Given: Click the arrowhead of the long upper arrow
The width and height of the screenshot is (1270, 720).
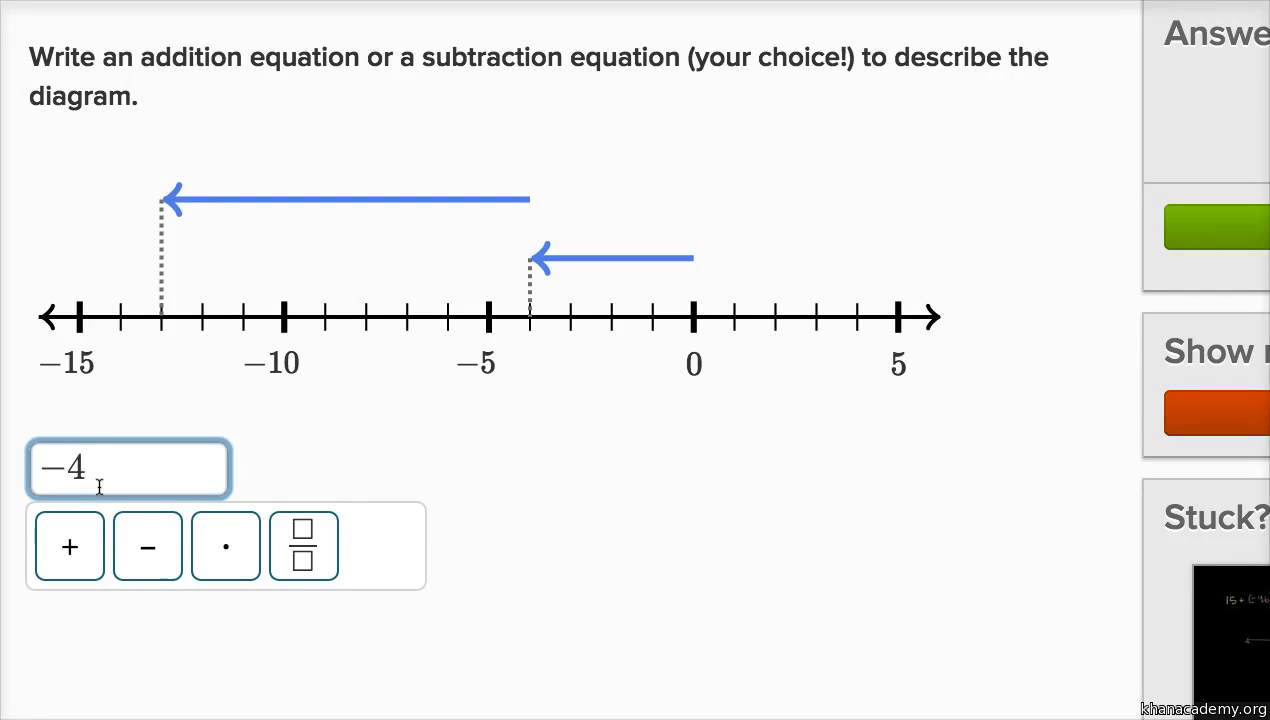Looking at the screenshot, I should point(171,199).
